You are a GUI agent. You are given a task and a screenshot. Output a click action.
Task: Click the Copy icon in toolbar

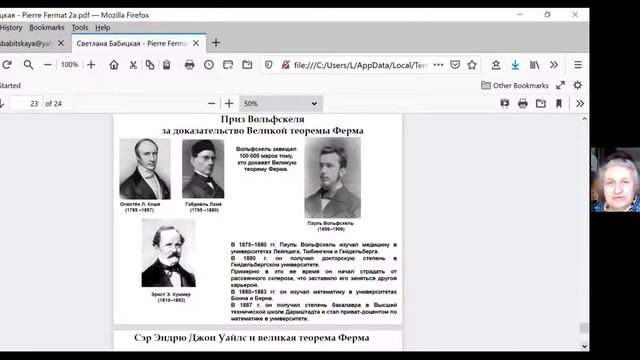(150, 64)
